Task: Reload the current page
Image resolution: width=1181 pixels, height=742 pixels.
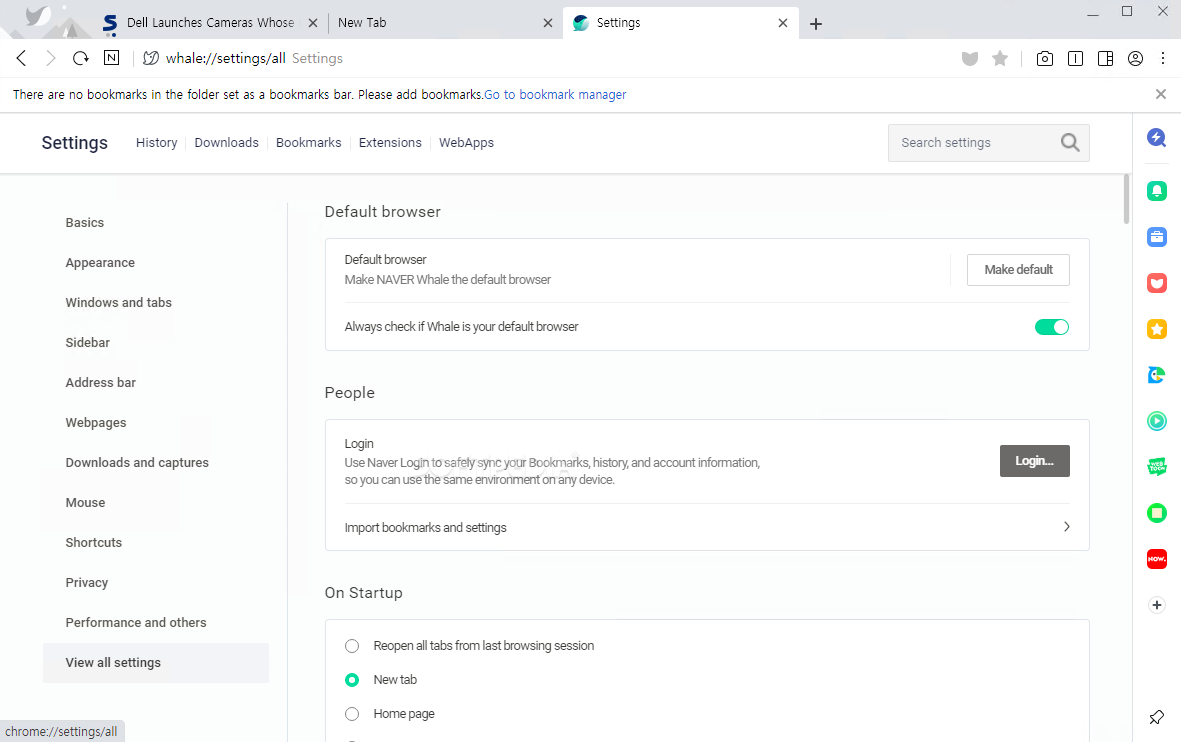Action: tap(81, 58)
